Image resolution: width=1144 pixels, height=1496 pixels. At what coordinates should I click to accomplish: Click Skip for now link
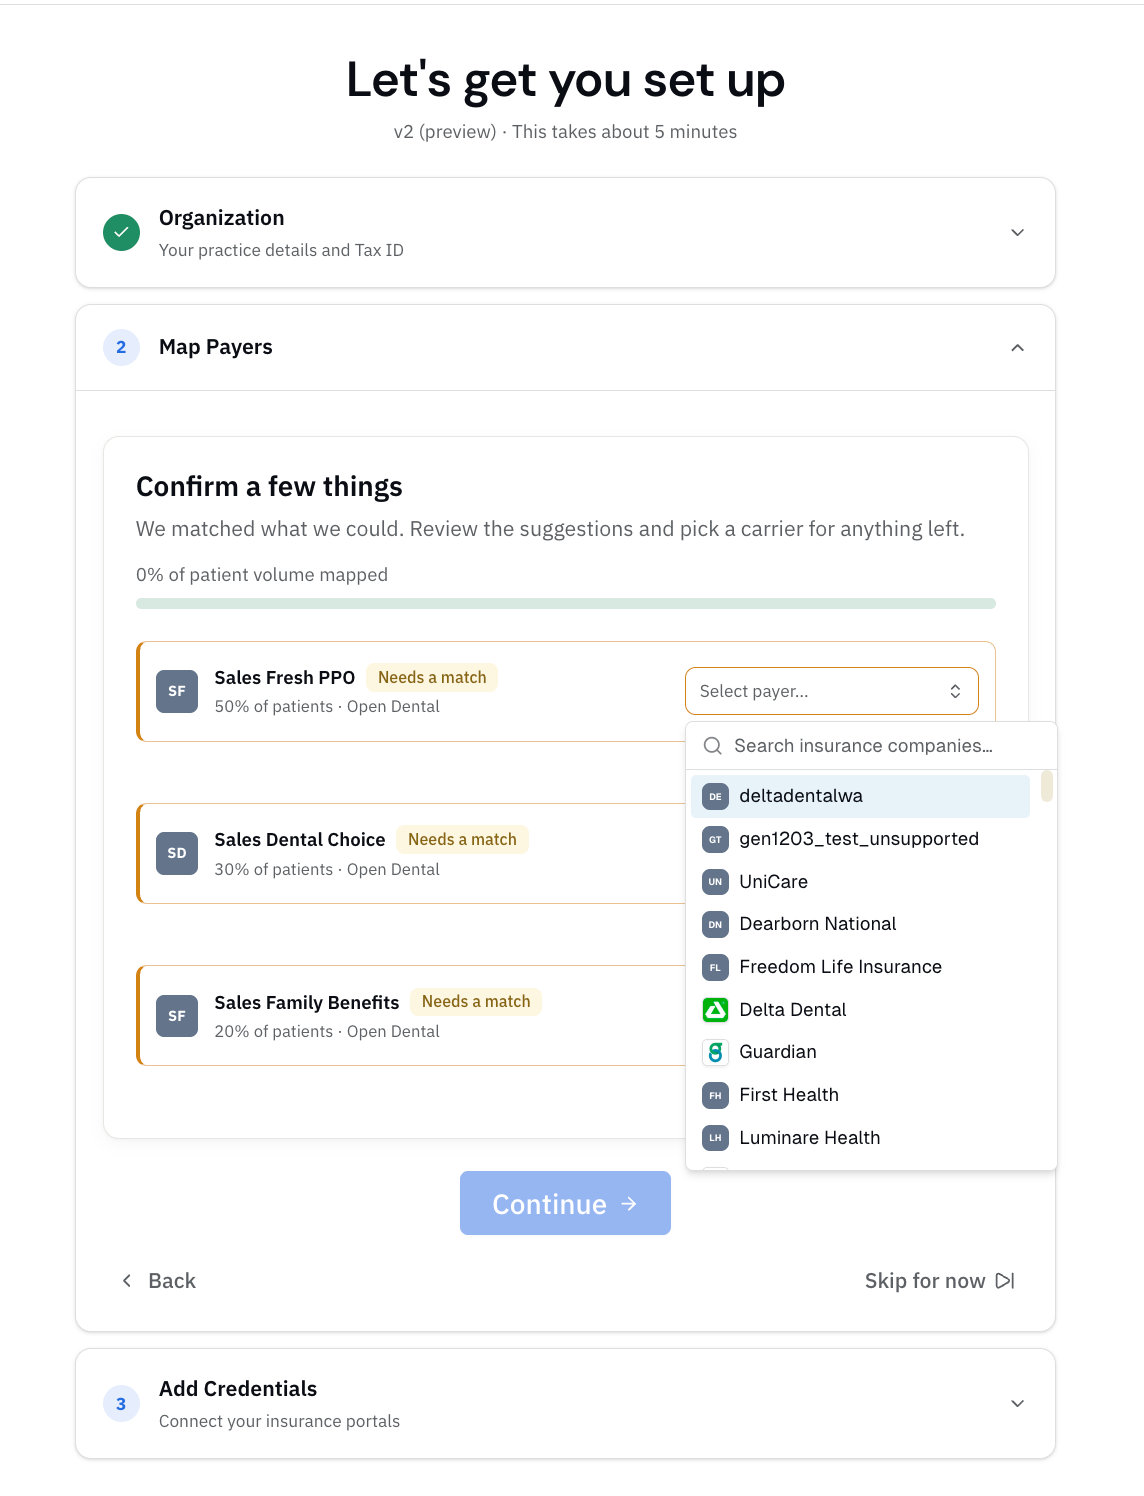click(x=940, y=1281)
